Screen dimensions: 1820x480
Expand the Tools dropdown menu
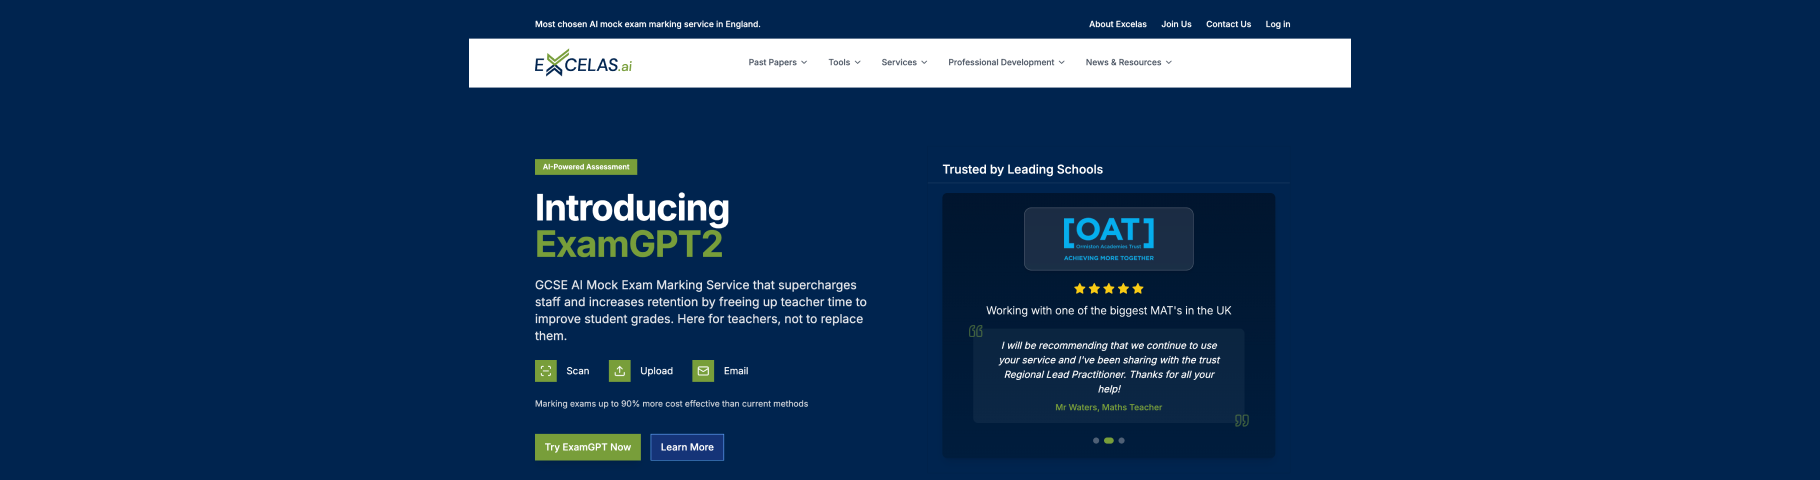[844, 63]
